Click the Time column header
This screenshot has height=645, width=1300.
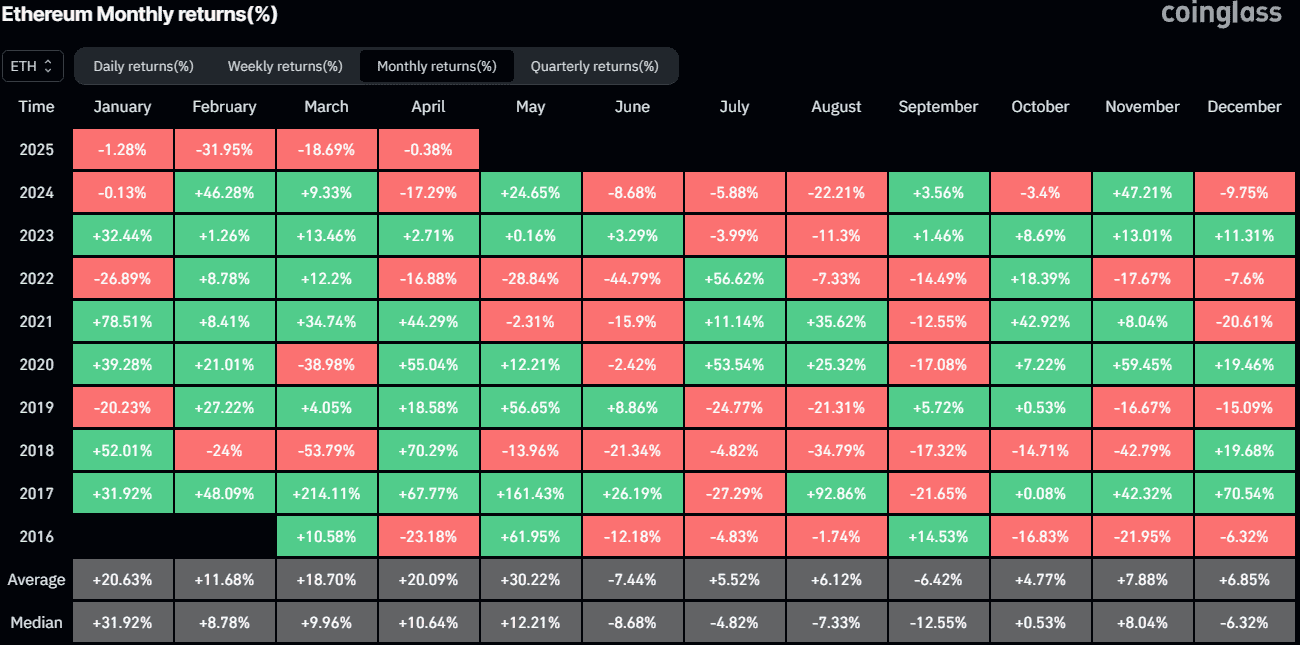(36, 106)
